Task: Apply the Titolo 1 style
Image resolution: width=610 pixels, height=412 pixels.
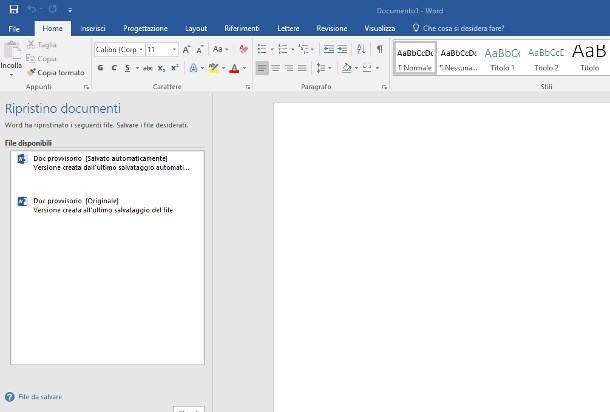Action: pyautogui.click(x=502, y=58)
